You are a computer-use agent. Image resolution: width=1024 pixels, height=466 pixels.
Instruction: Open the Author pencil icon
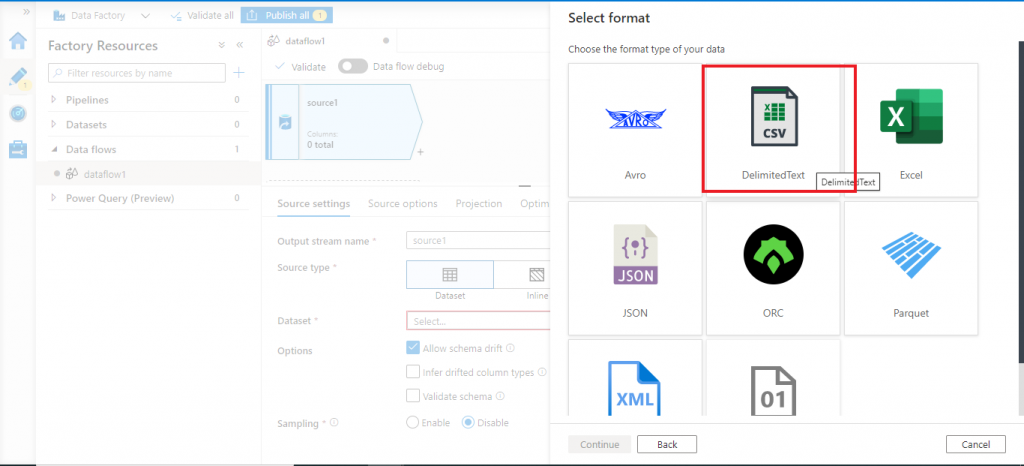coord(18,77)
